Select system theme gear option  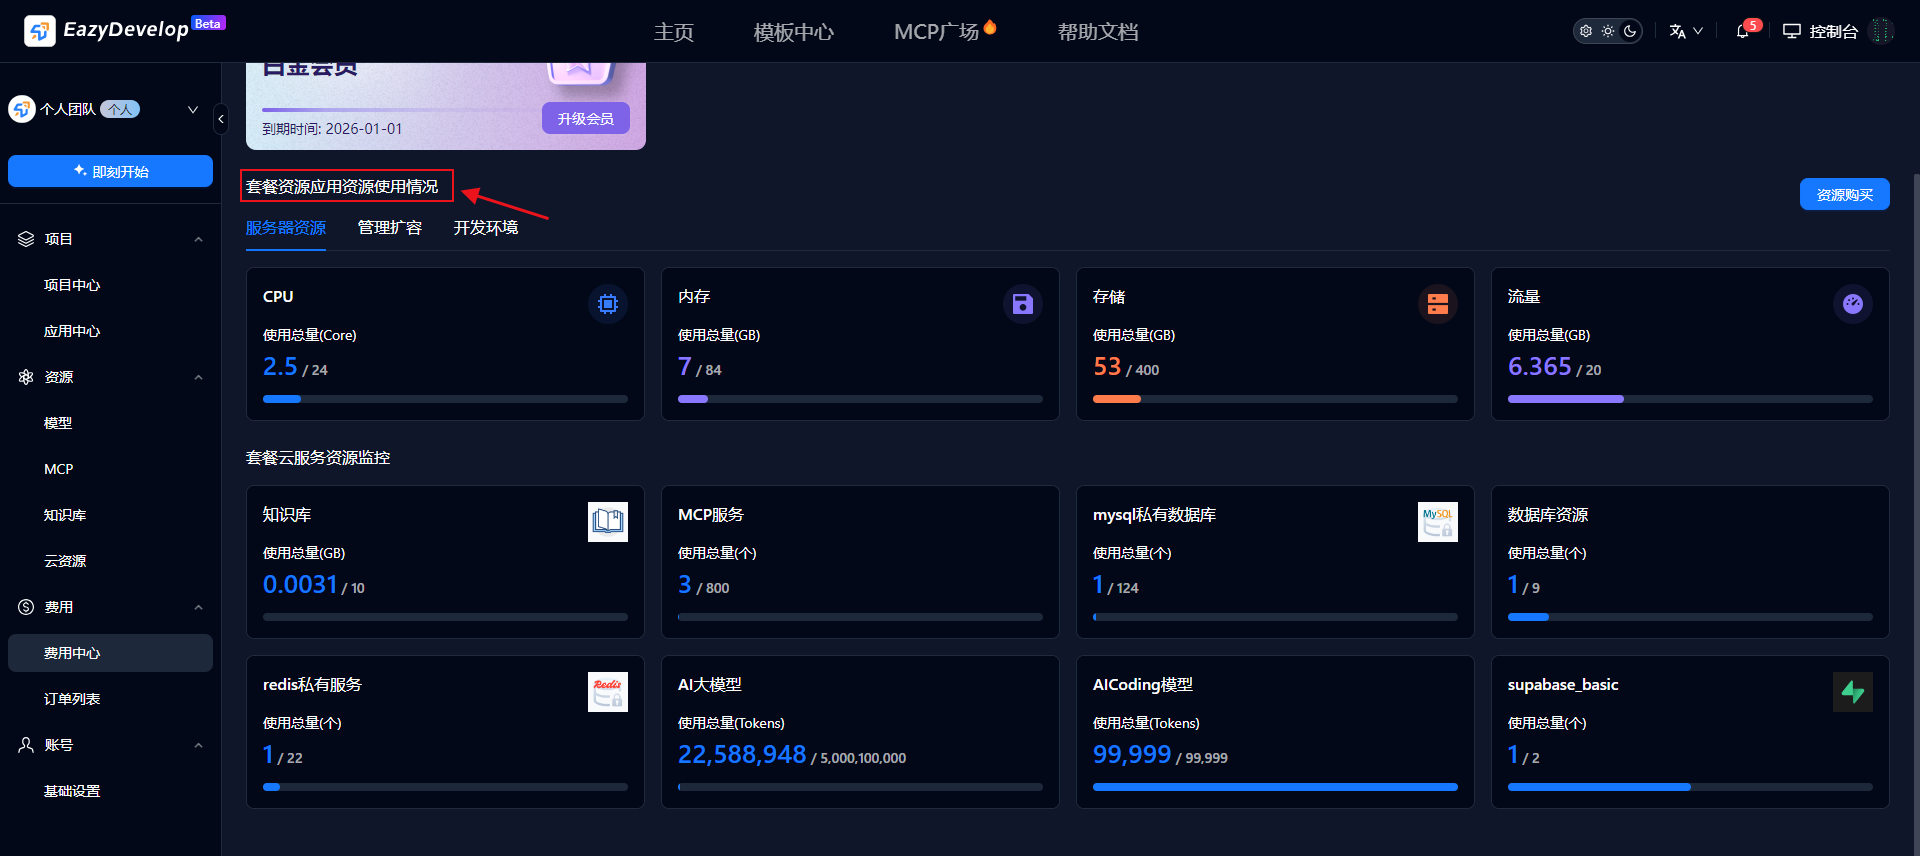1586,31
